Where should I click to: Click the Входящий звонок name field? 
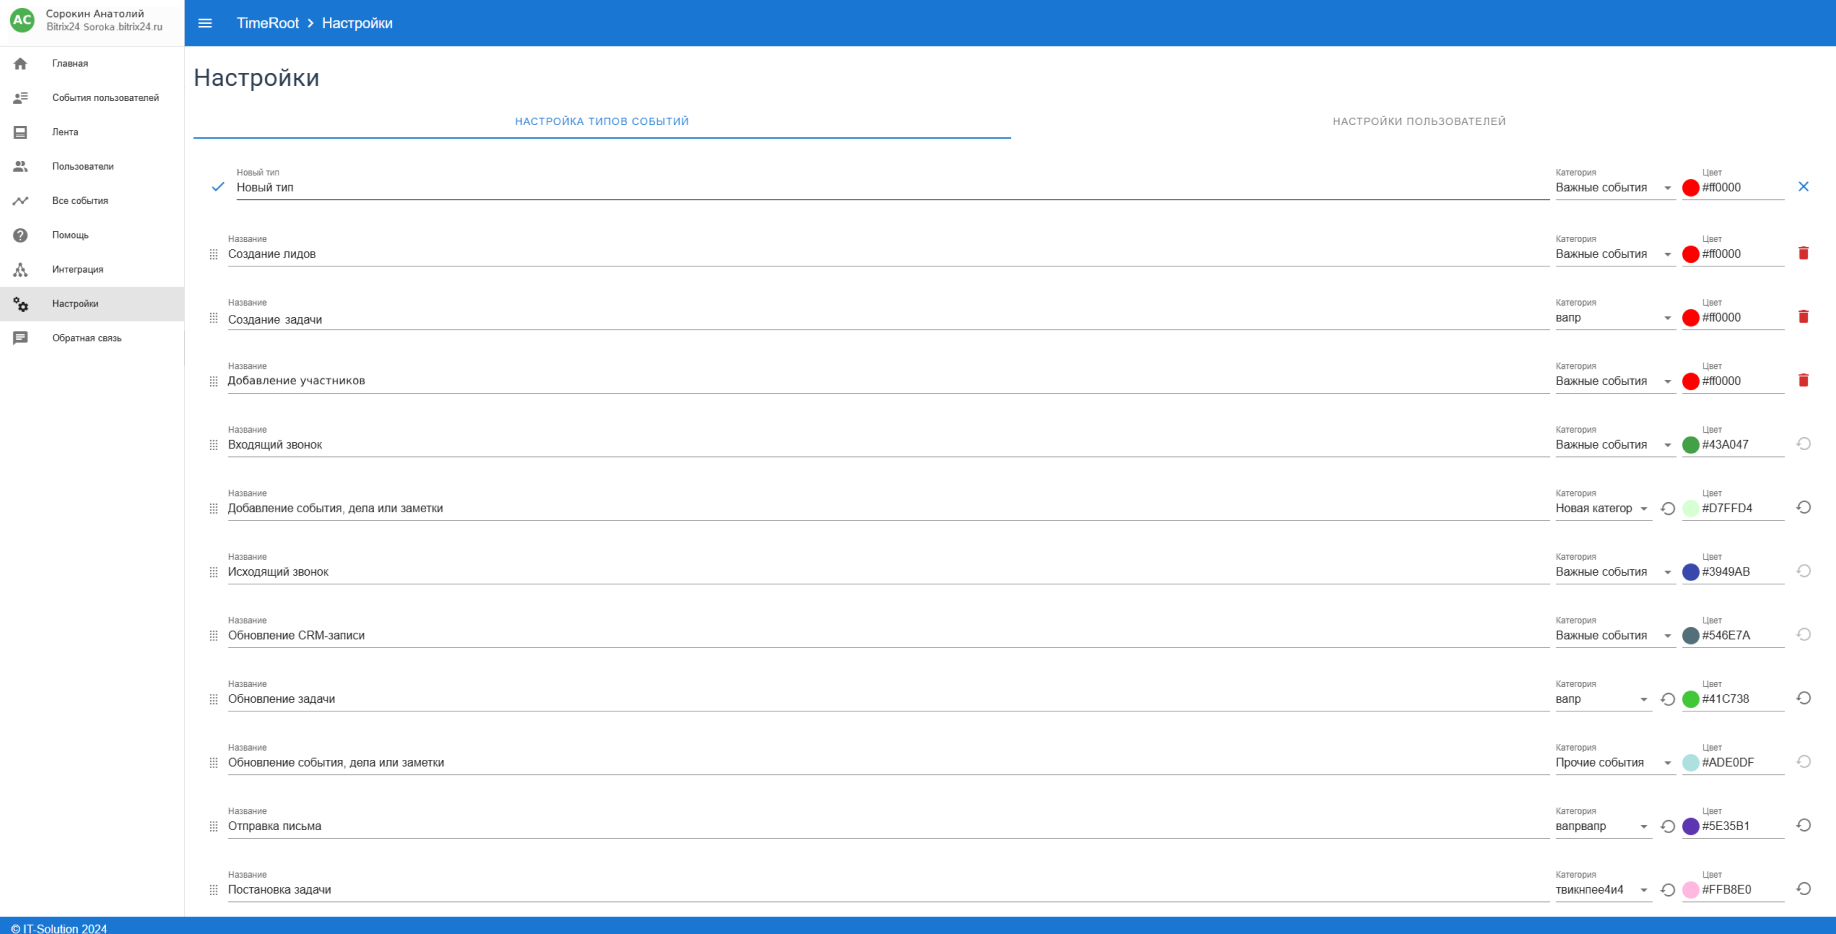(888, 445)
